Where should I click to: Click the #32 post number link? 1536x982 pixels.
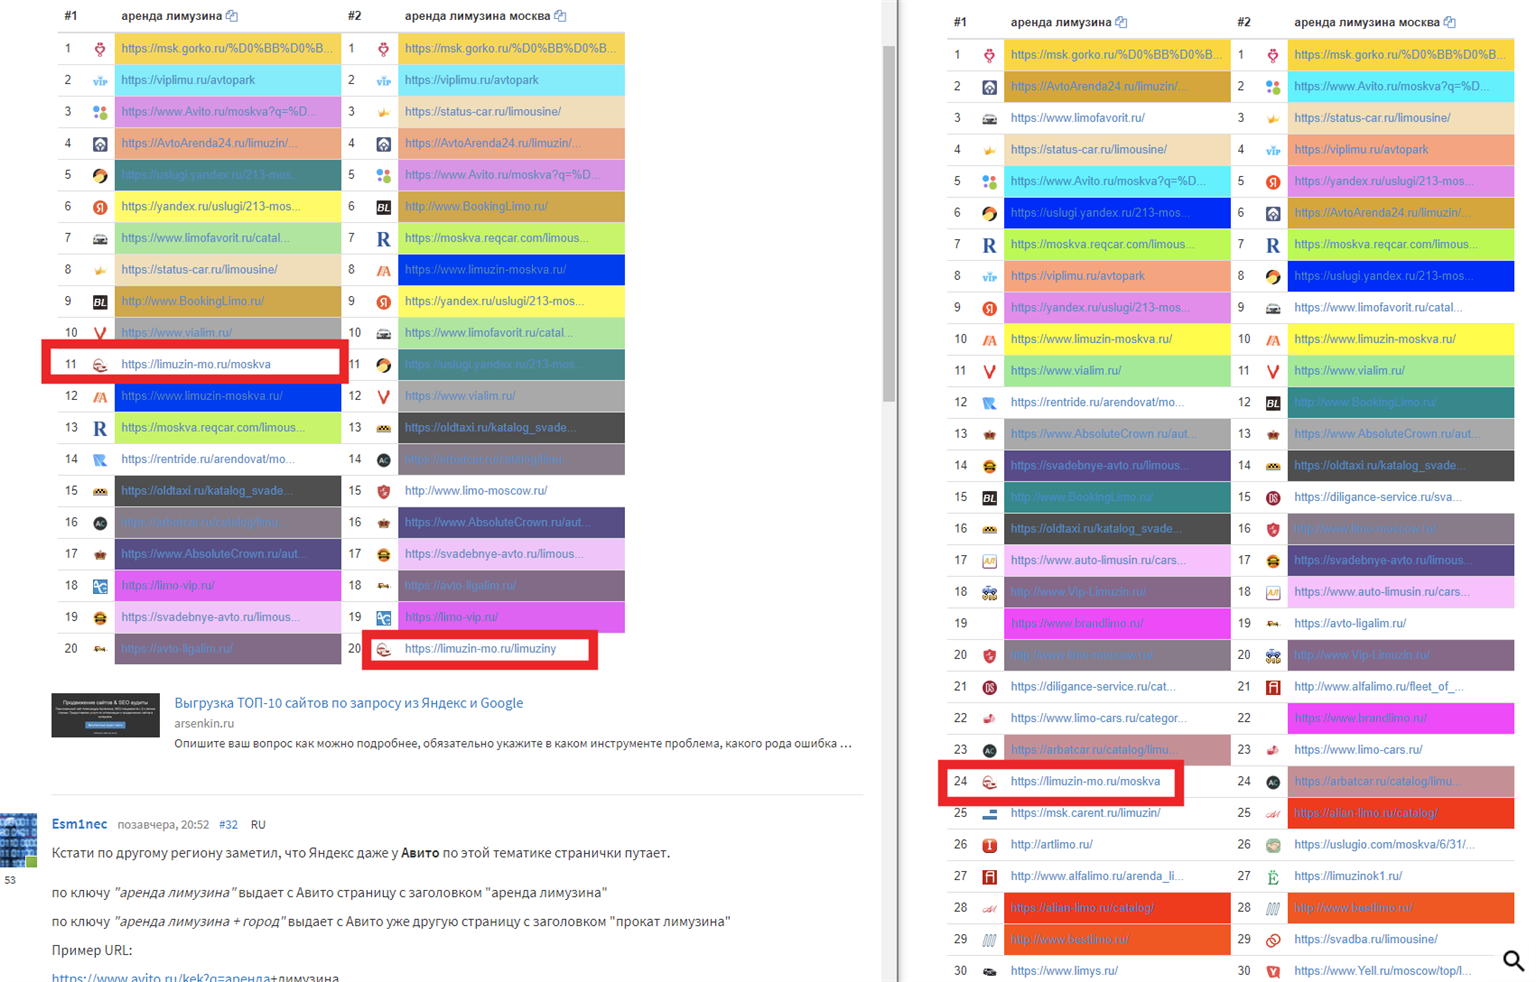click(228, 825)
